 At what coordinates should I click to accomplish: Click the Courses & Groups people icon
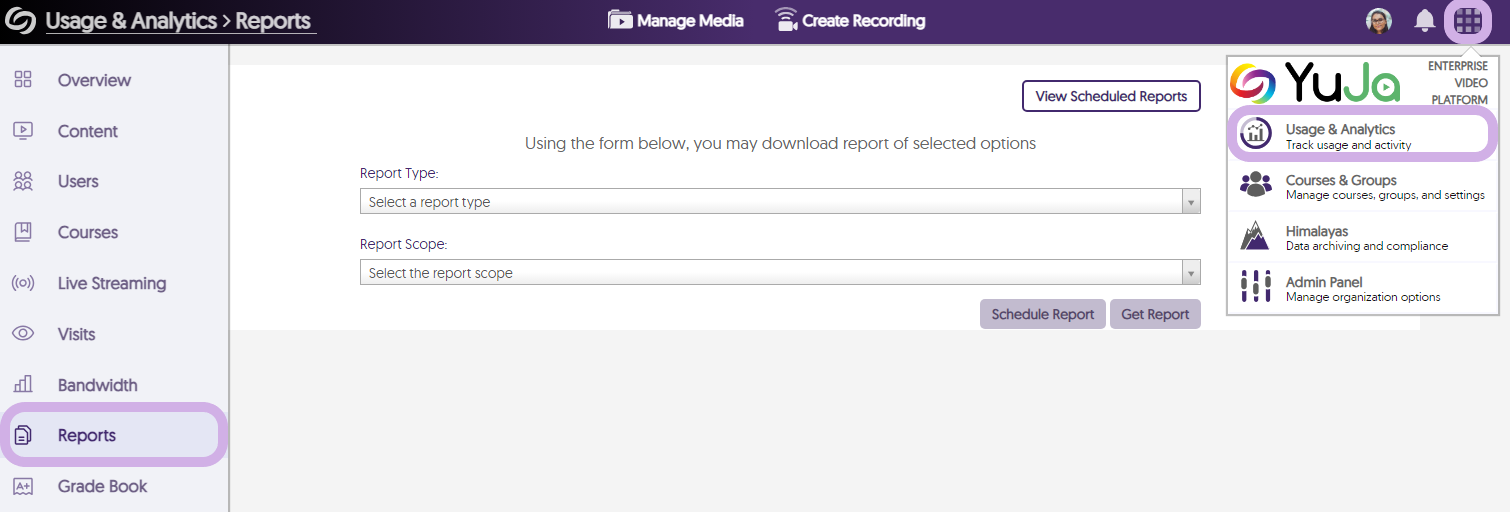click(1255, 186)
